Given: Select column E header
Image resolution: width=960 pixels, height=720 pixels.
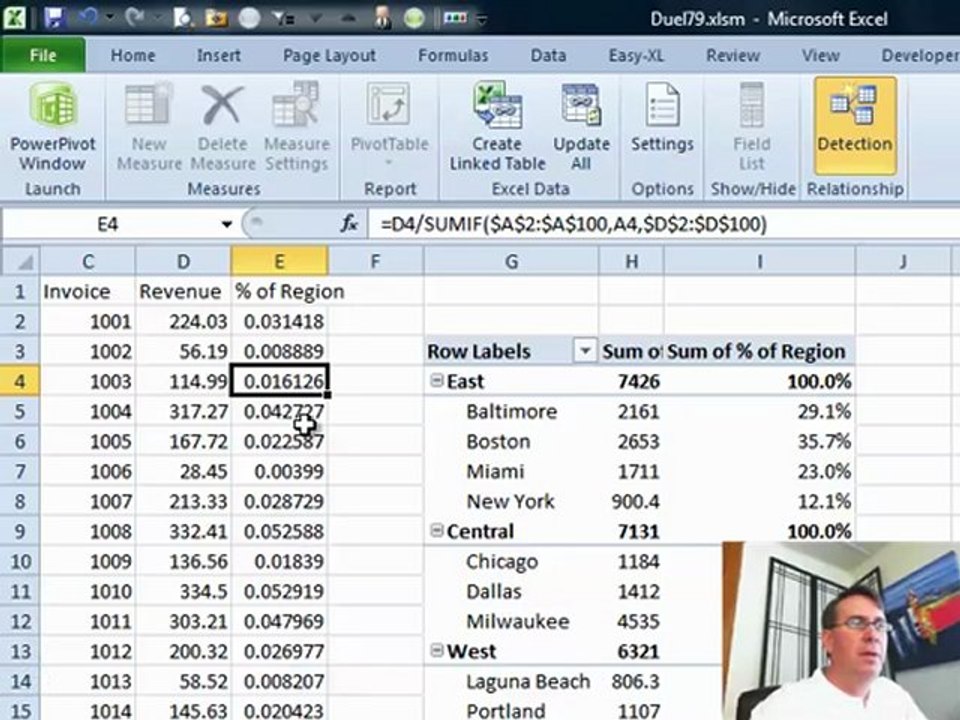Looking at the screenshot, I should (x=279, y=261).
